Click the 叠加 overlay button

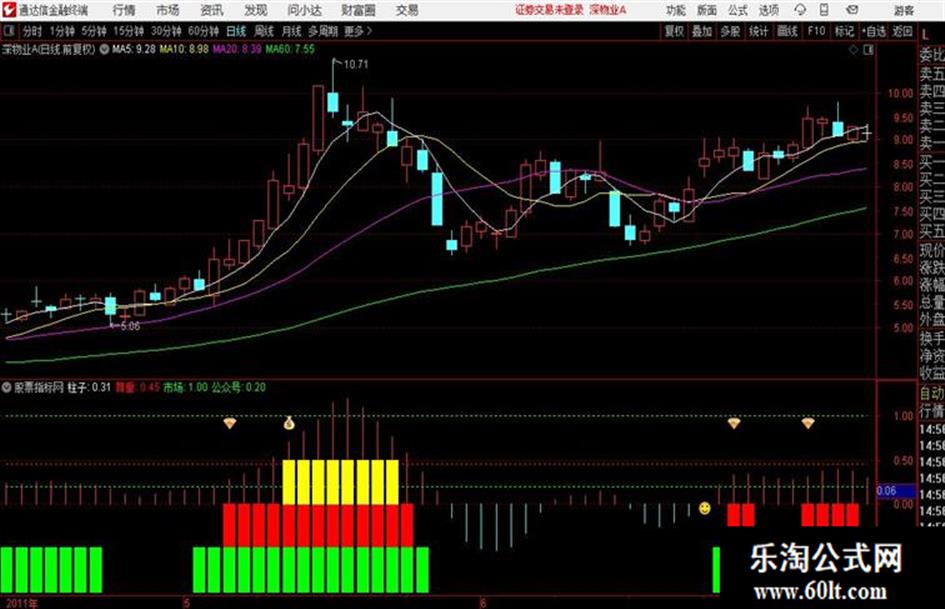702,31
